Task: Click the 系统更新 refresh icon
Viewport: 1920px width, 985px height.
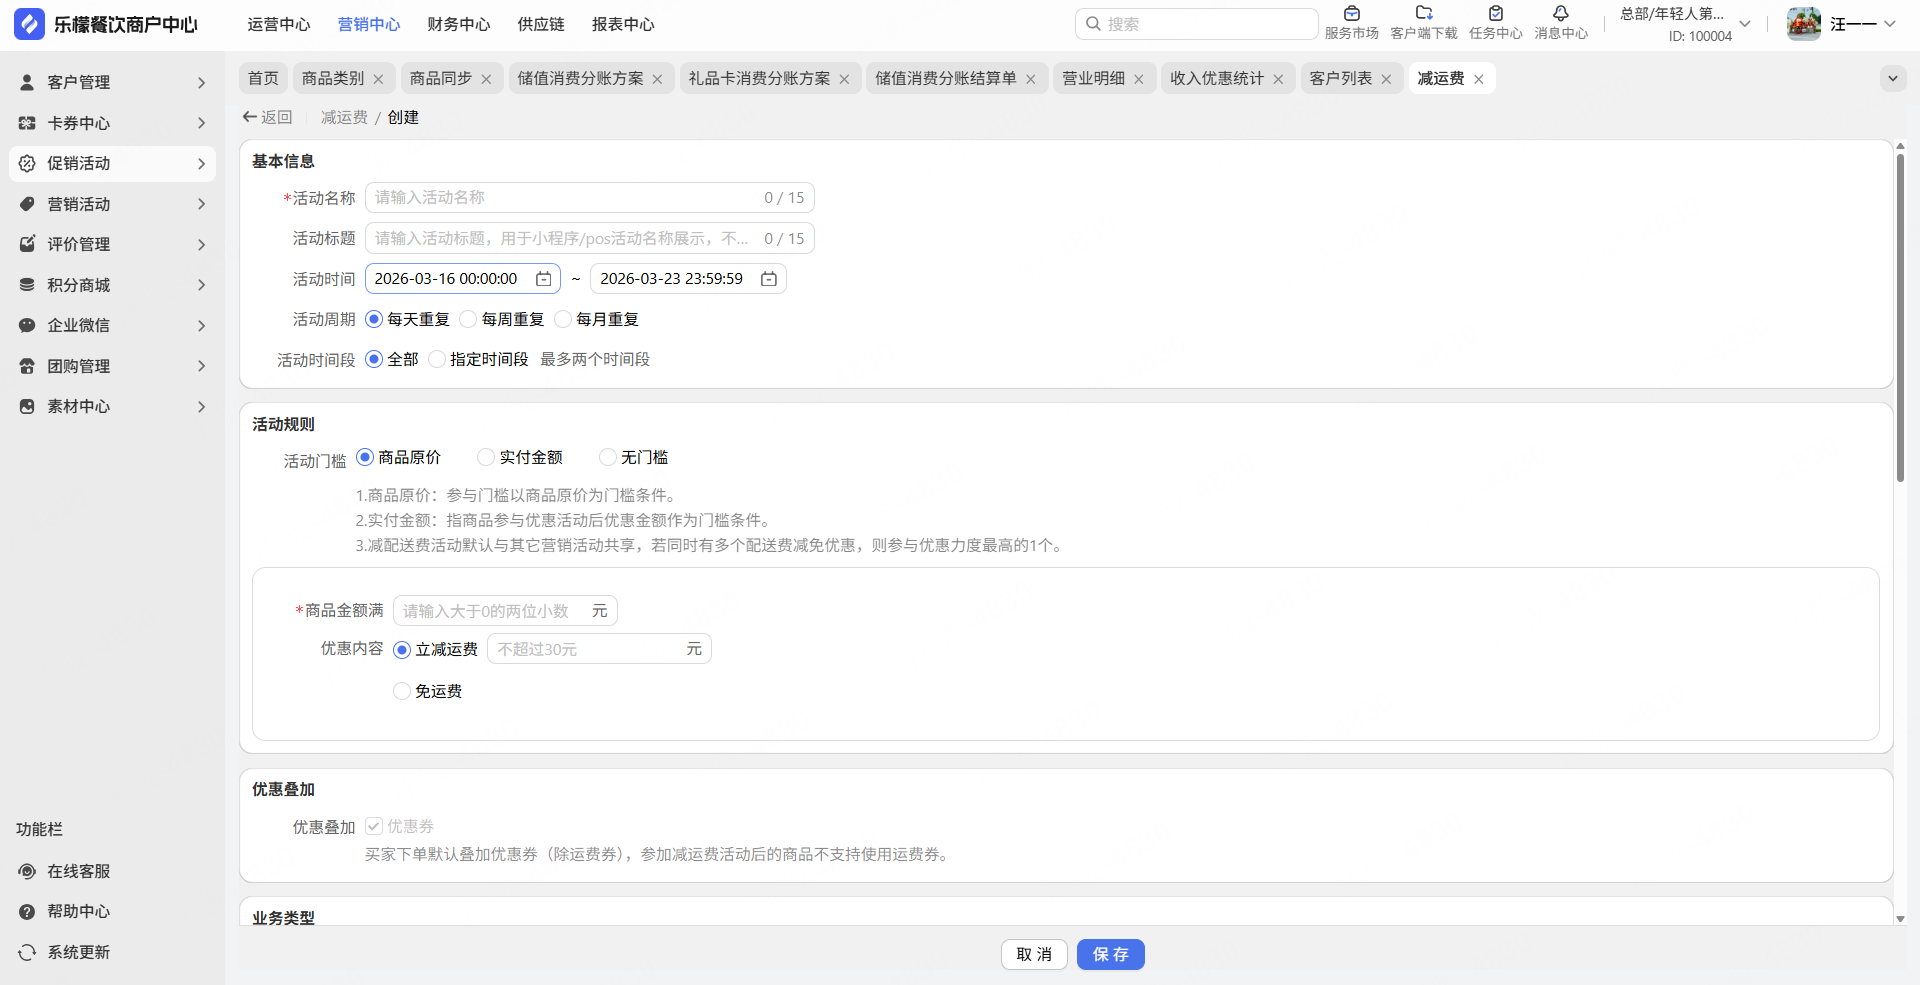Action: click(27, 952)
